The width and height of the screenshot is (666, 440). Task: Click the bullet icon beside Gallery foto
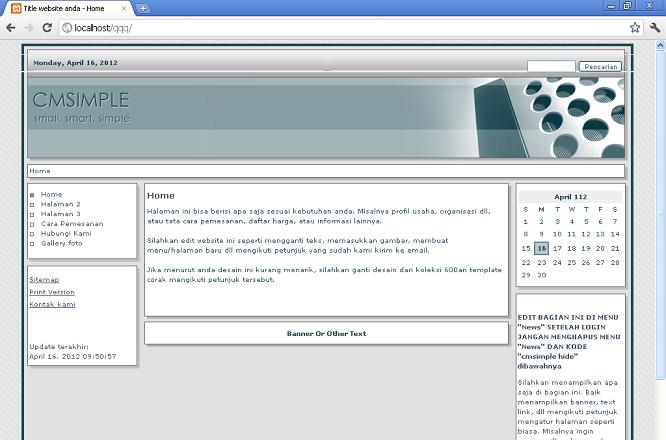point(32,244)
